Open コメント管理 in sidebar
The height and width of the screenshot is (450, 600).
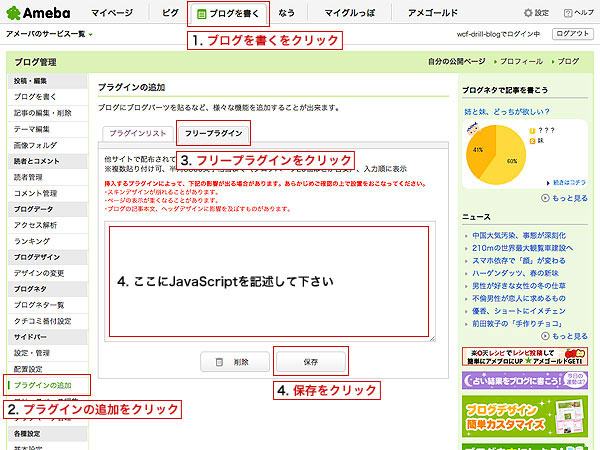35,193
